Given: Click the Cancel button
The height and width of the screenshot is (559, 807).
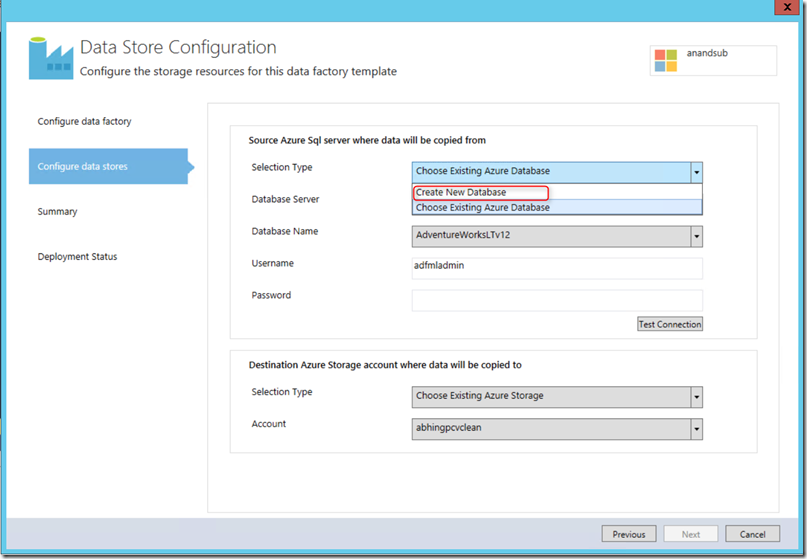Looking at the screenshot, I should point(752,534).
